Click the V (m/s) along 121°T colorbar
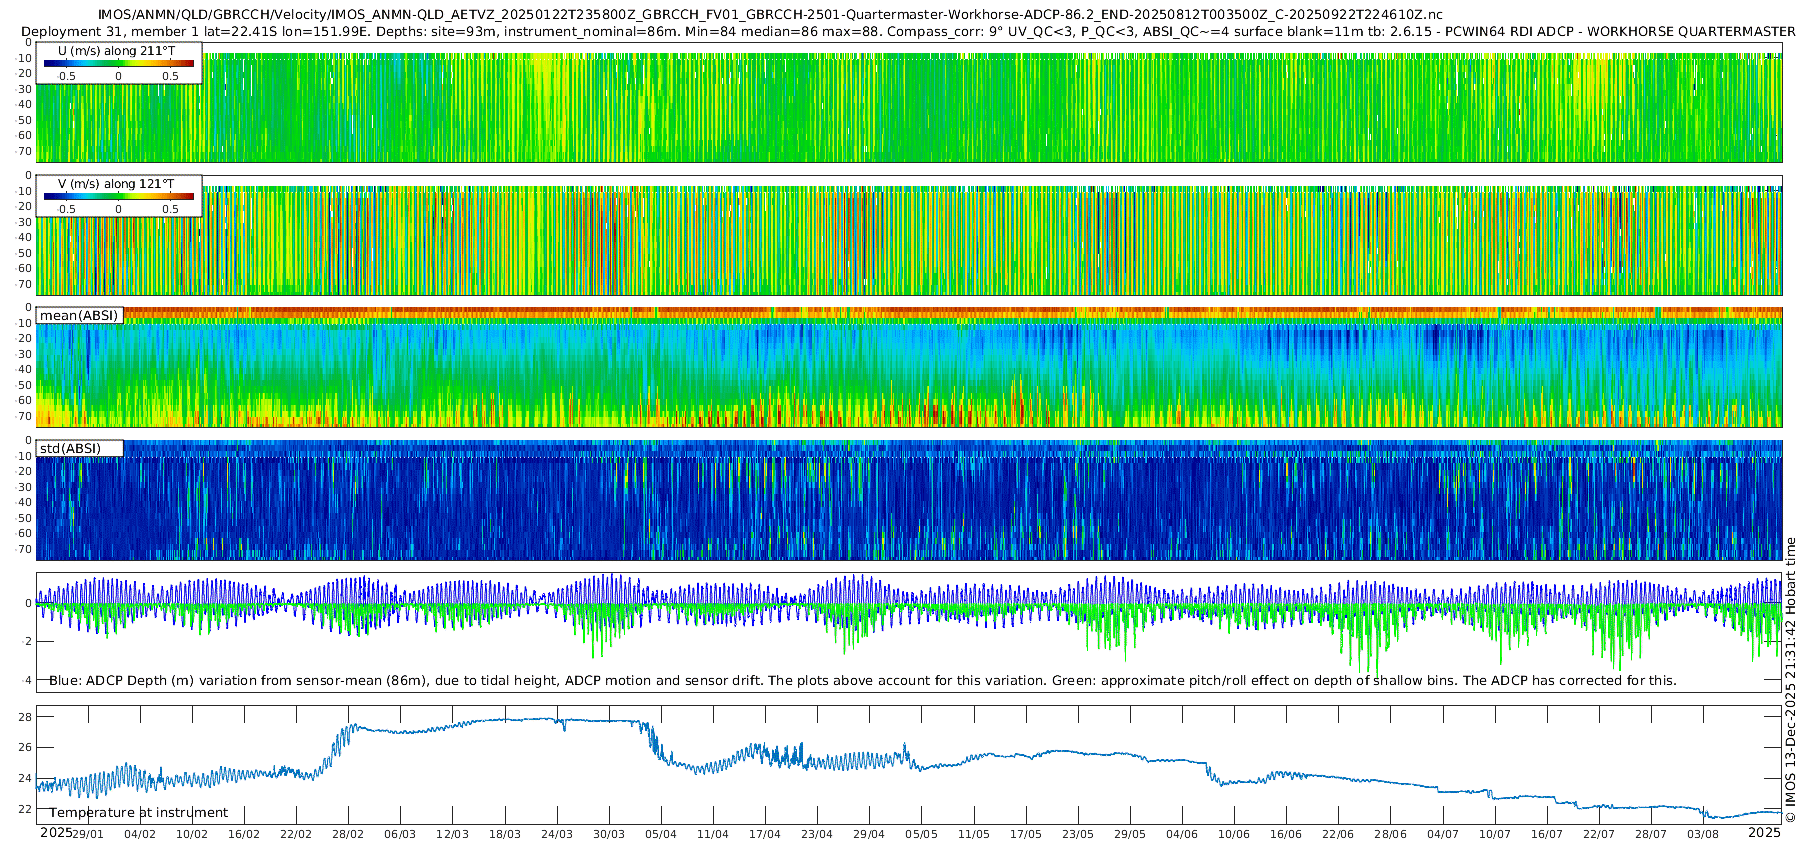This screenshot has height=850, width=1800. coord(118,196)
